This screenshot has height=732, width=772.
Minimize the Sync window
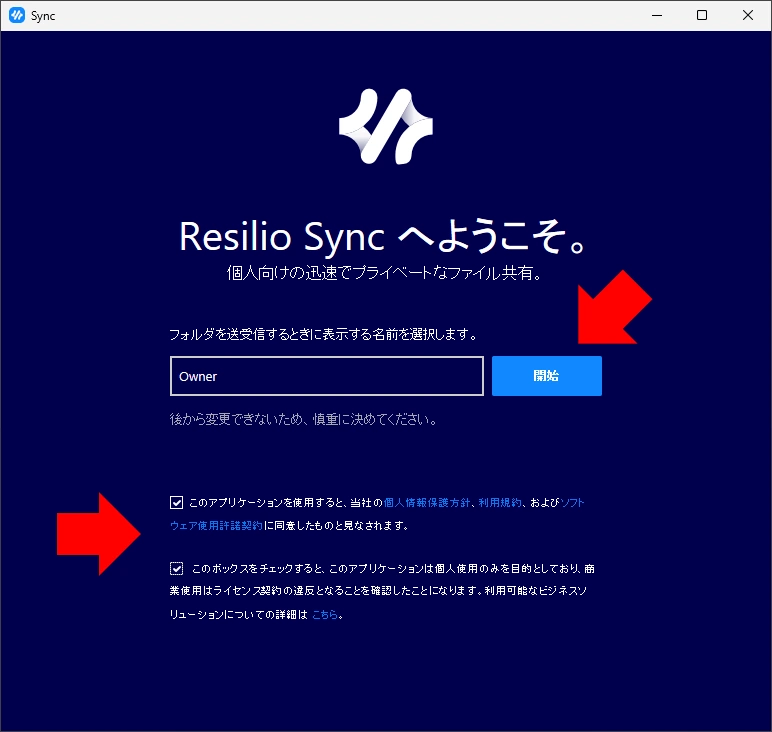pos(657,15)
